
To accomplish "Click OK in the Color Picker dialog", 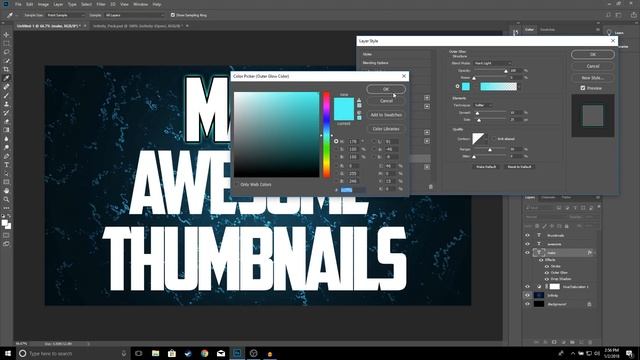I will (386, 89).
